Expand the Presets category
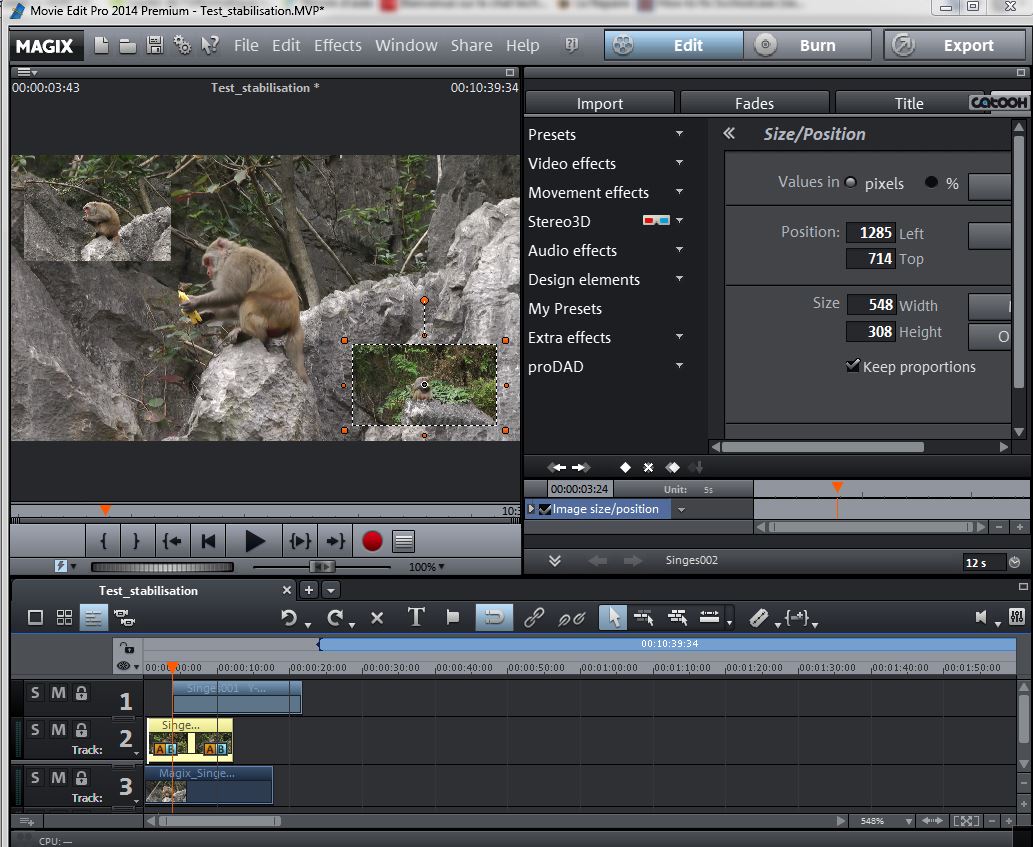1033x847 pixels. (679, 134)
